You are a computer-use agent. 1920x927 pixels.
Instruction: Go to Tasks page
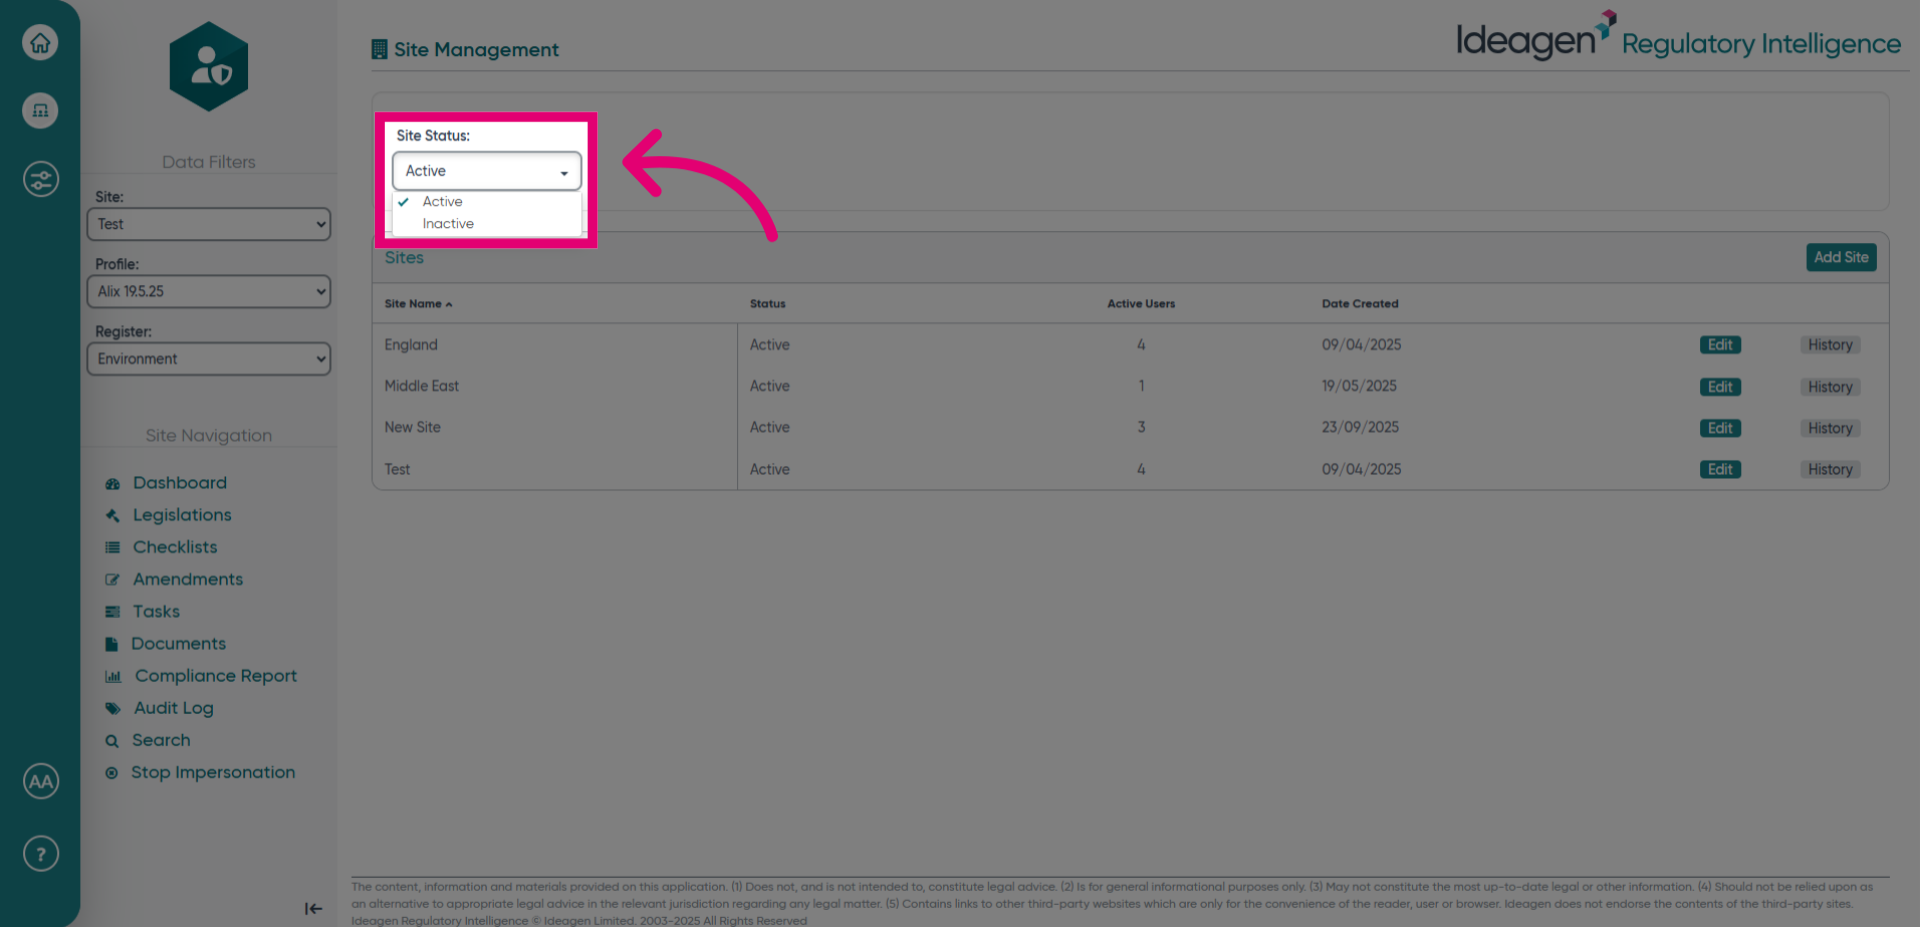[156, 611]
